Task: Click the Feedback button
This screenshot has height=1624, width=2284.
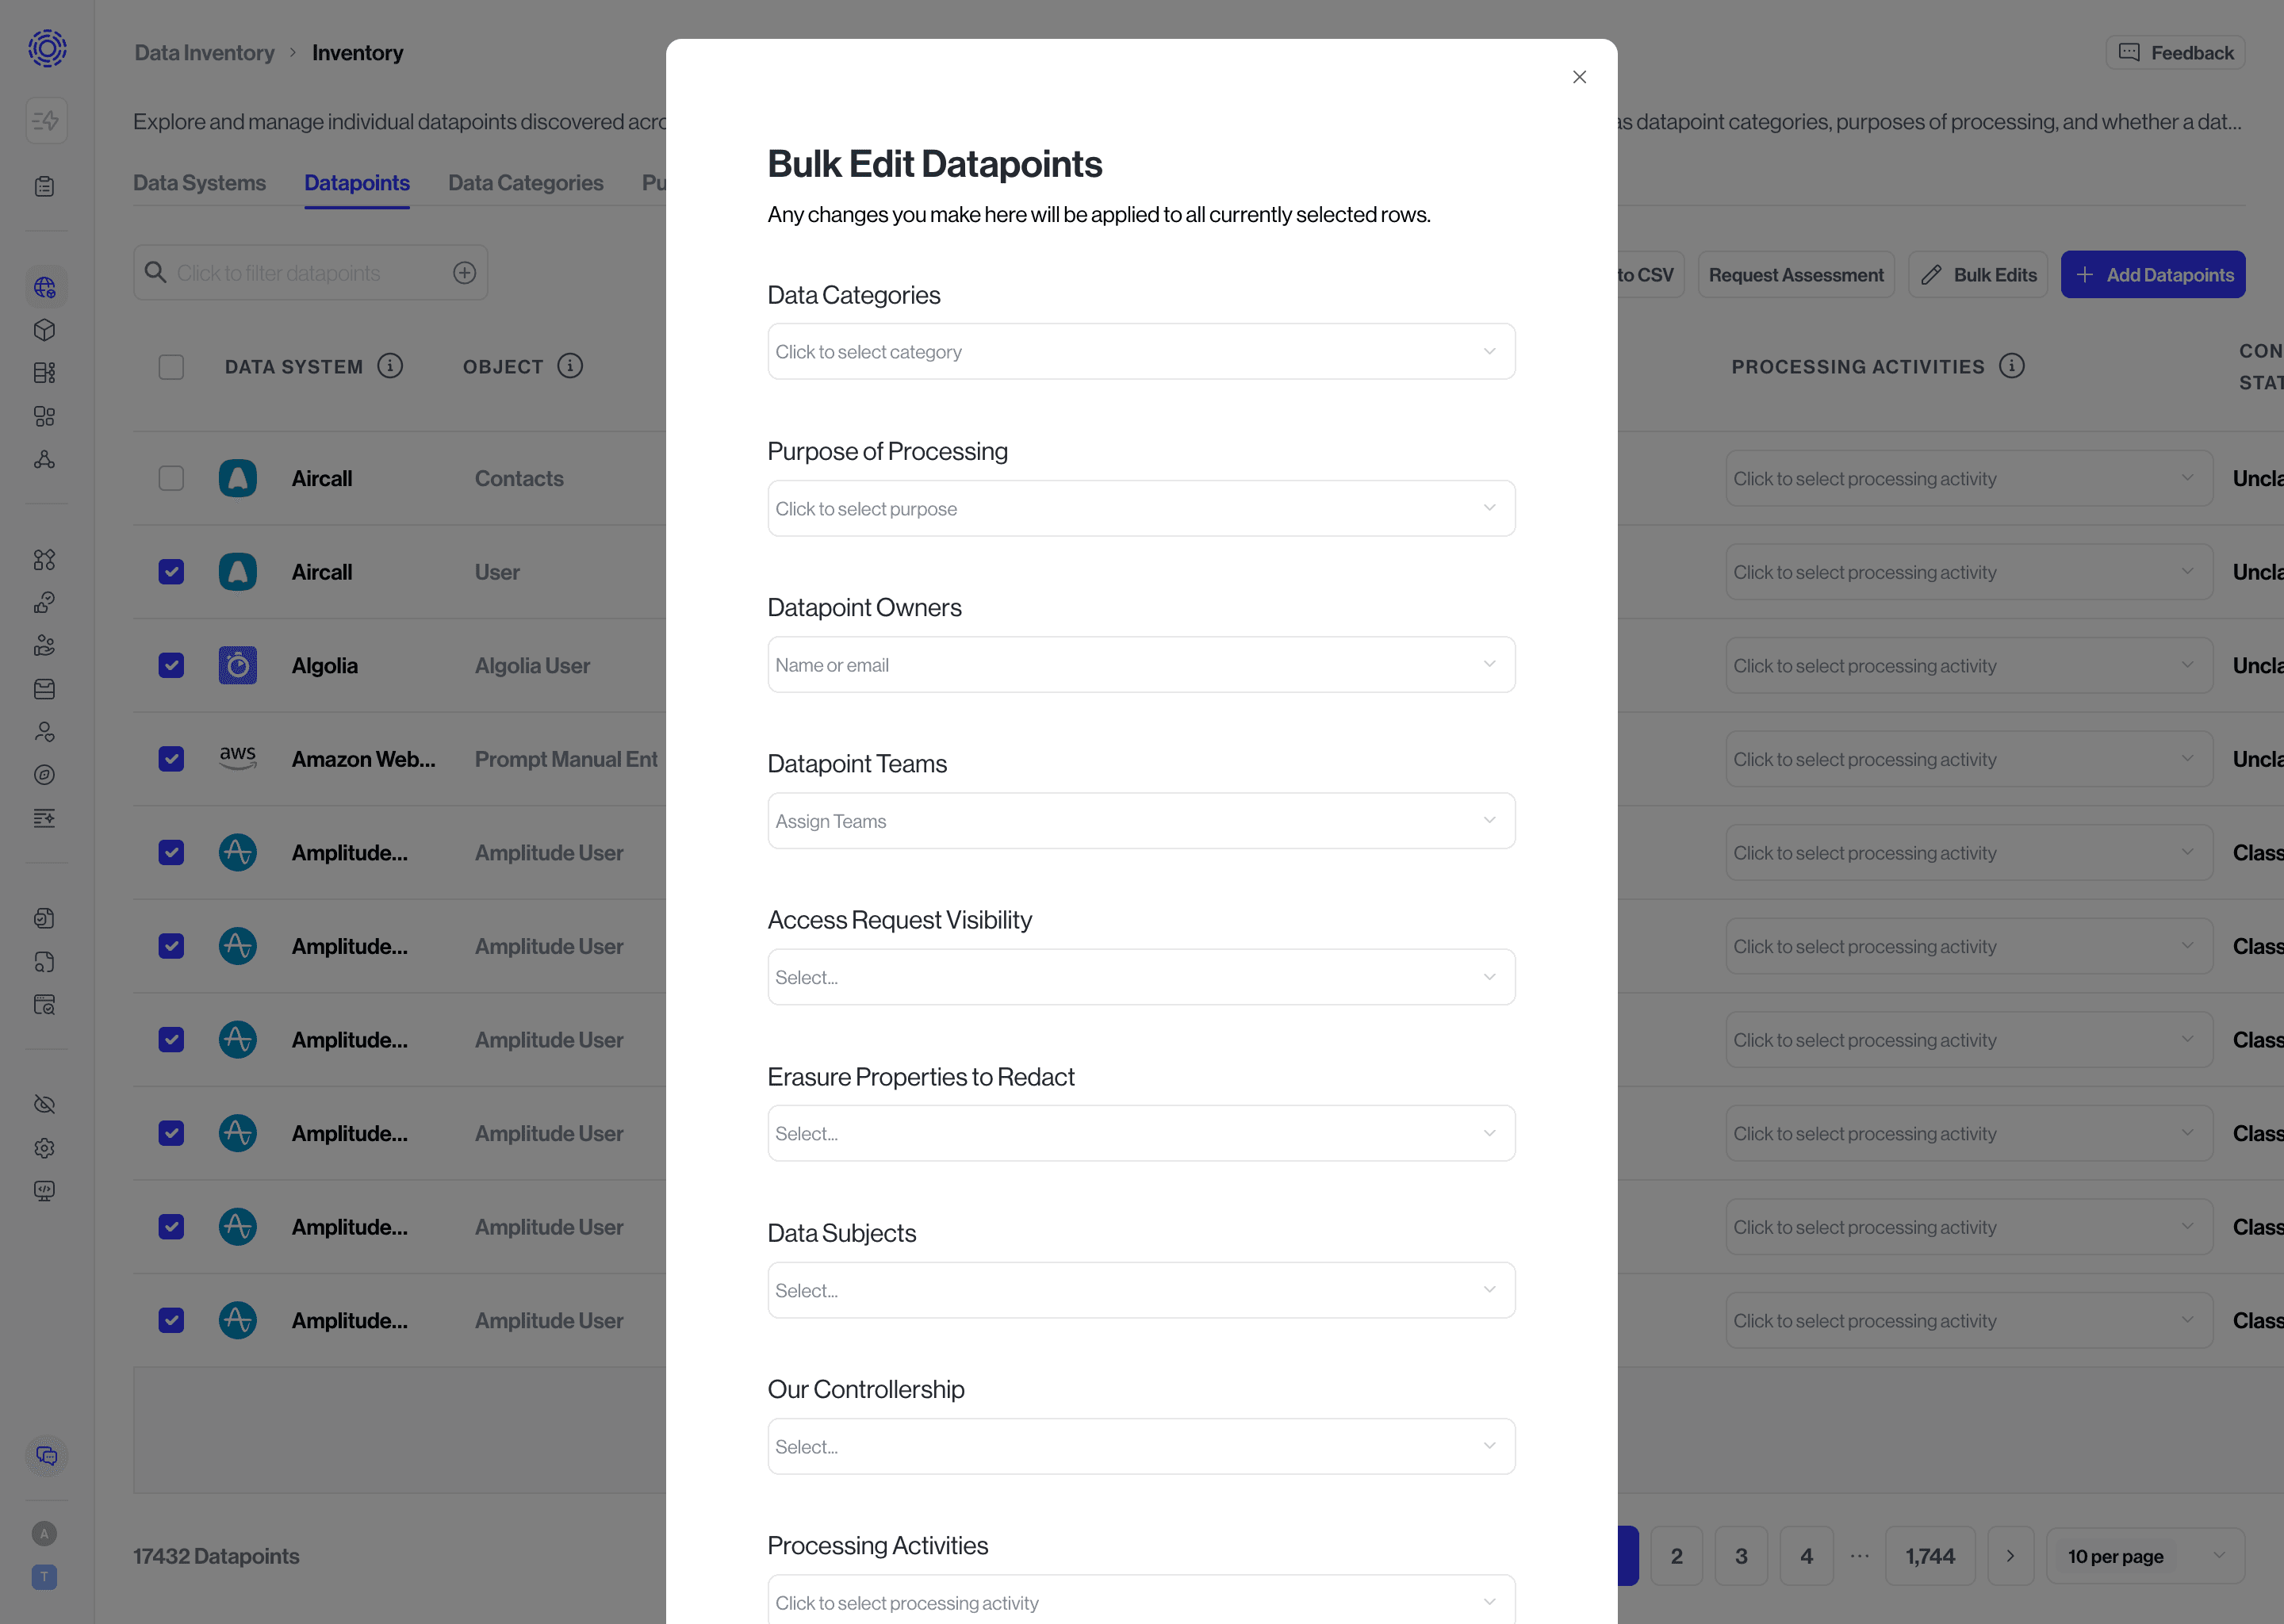Action: click(2175, 53)
